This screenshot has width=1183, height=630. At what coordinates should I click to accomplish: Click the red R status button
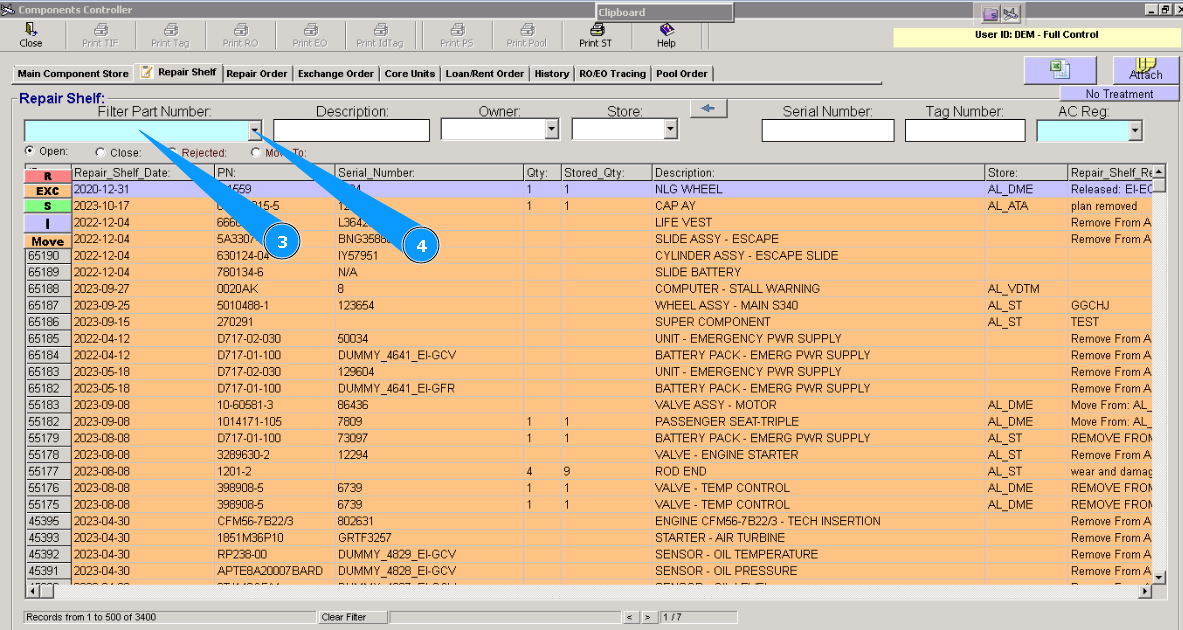(x=48, y=176)
